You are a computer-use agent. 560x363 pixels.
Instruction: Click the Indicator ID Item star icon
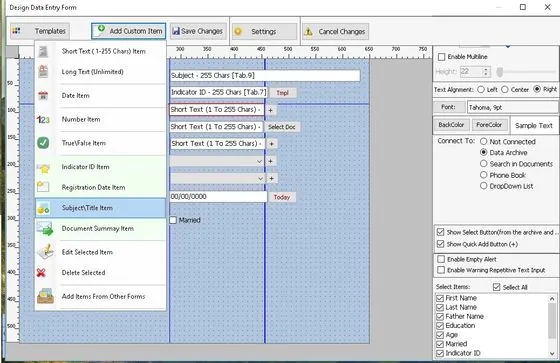pyautogui.click(x=43, y=167)
